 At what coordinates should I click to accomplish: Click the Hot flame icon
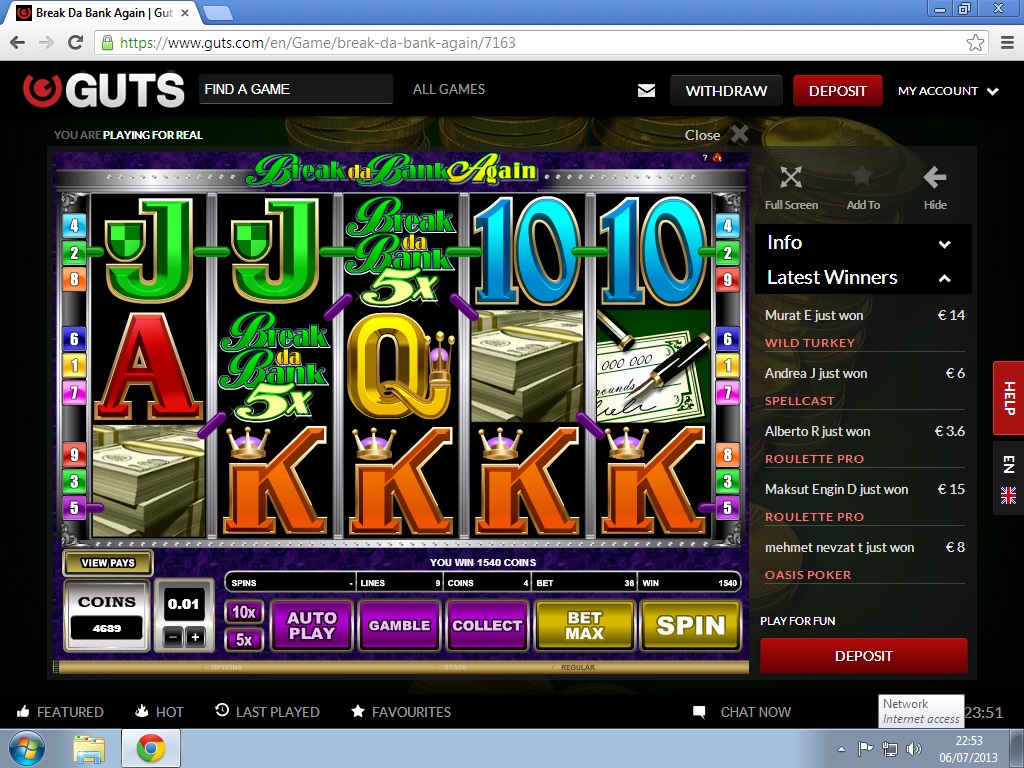tap(141, 711)
